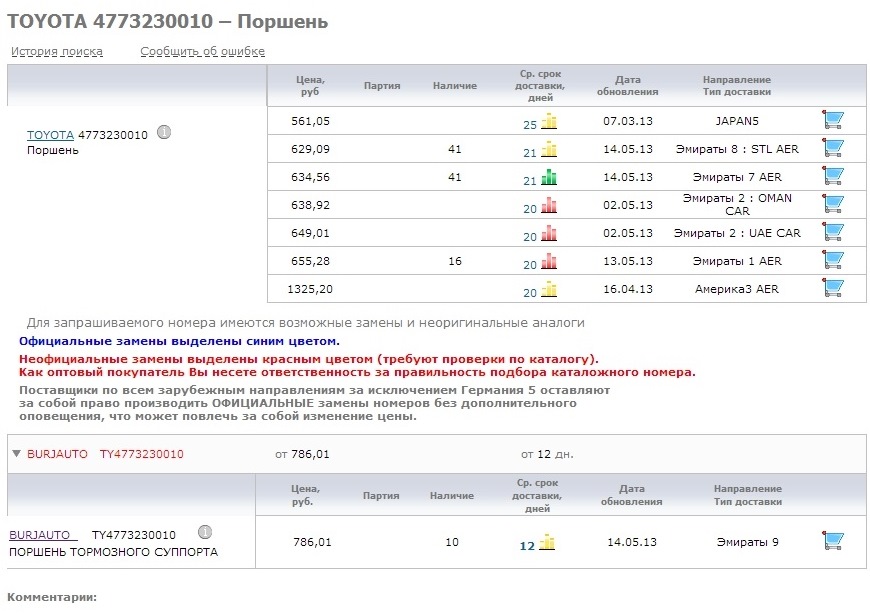870x614 pixels.
Task: Add the 649,01 UAE CAR offer to cart
Action: click(x=833, y=232)
